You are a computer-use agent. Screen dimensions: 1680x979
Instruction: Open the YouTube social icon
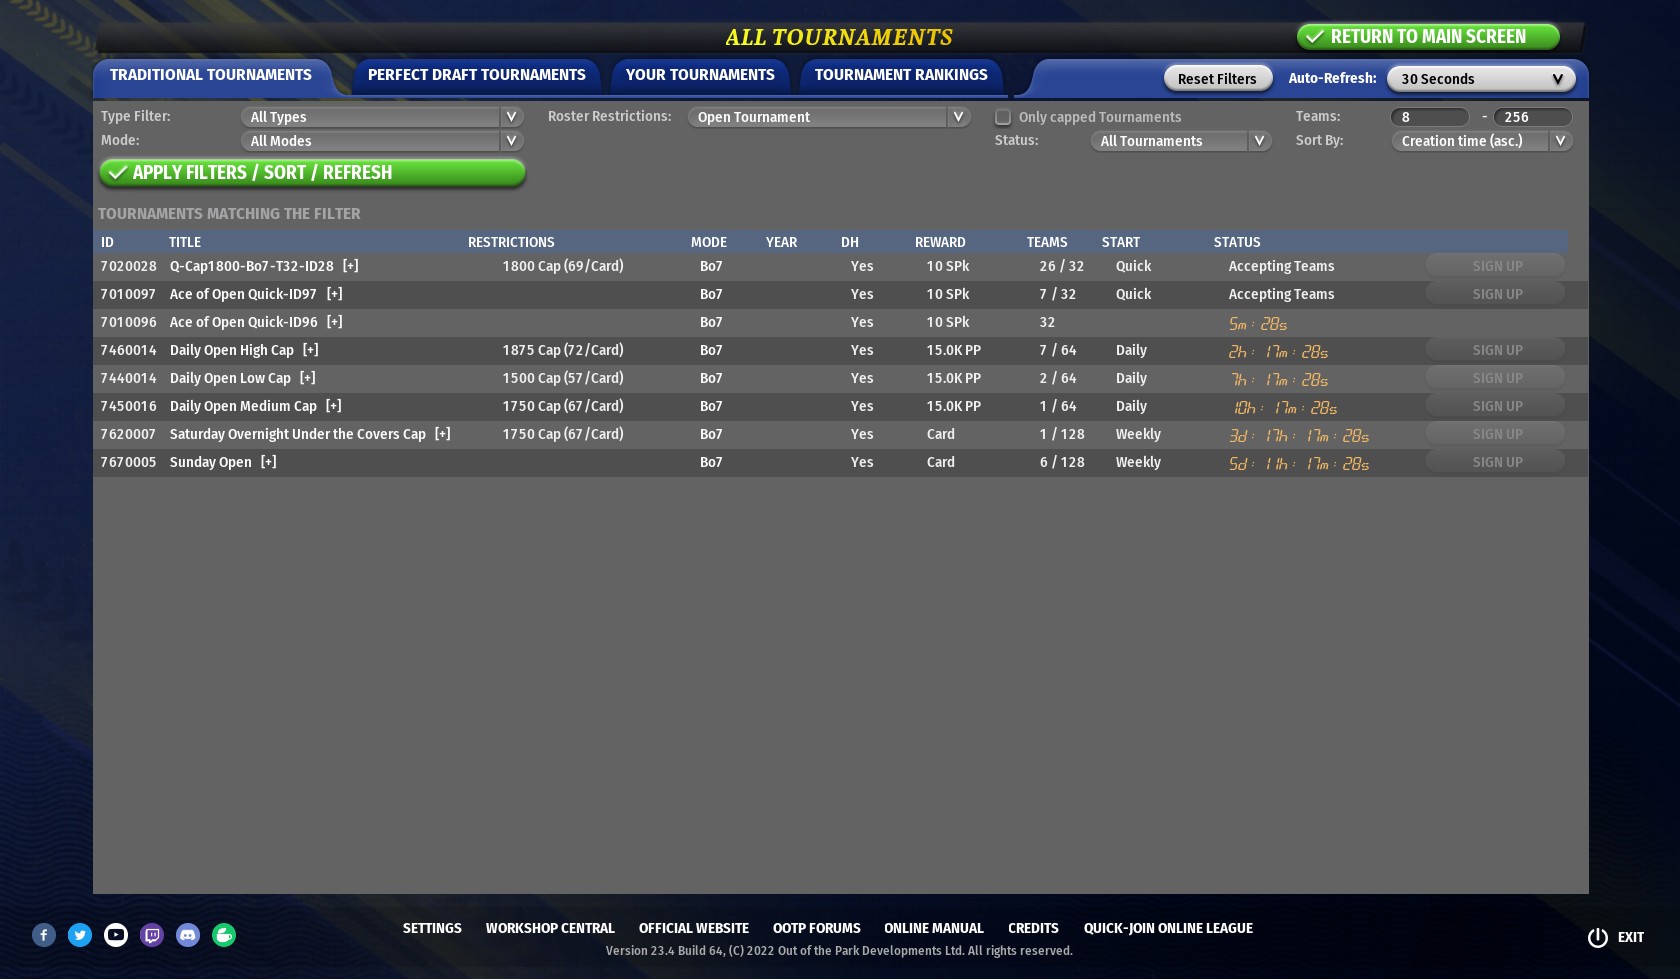pyautogui.click(x=116, y=935)
